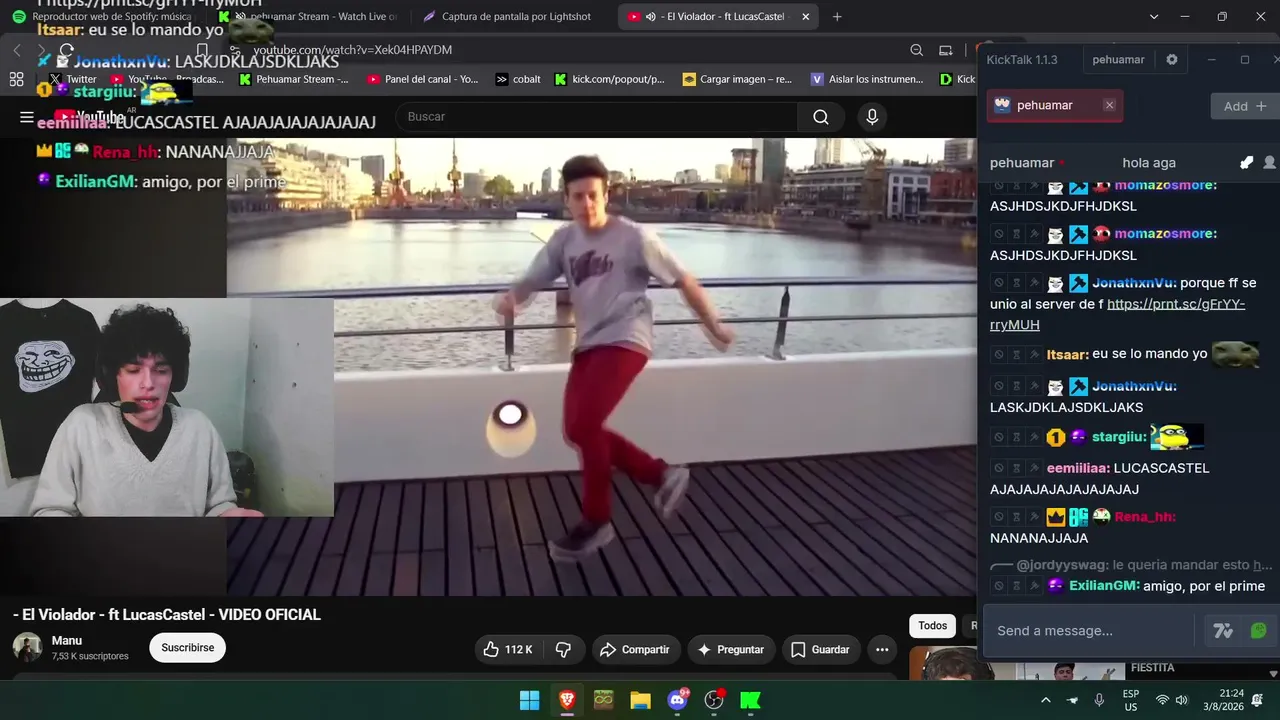Open KickTalk settings gear
Viewport: 1280px width, 720px height.
(x=1172, y=60)
